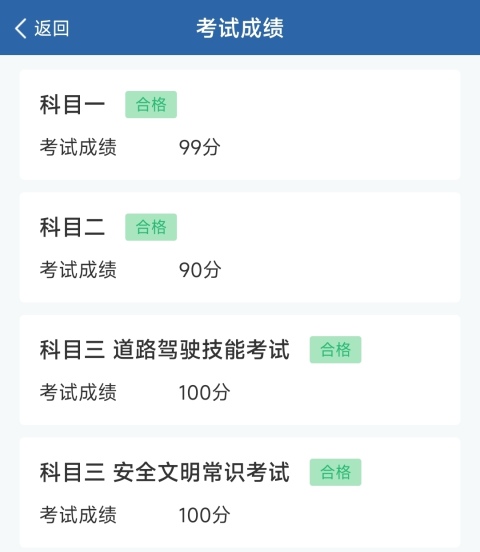Click 考试成绩 label in 科目一 card
This screenshot has height=552, width=480.
[x=78, y=147]
